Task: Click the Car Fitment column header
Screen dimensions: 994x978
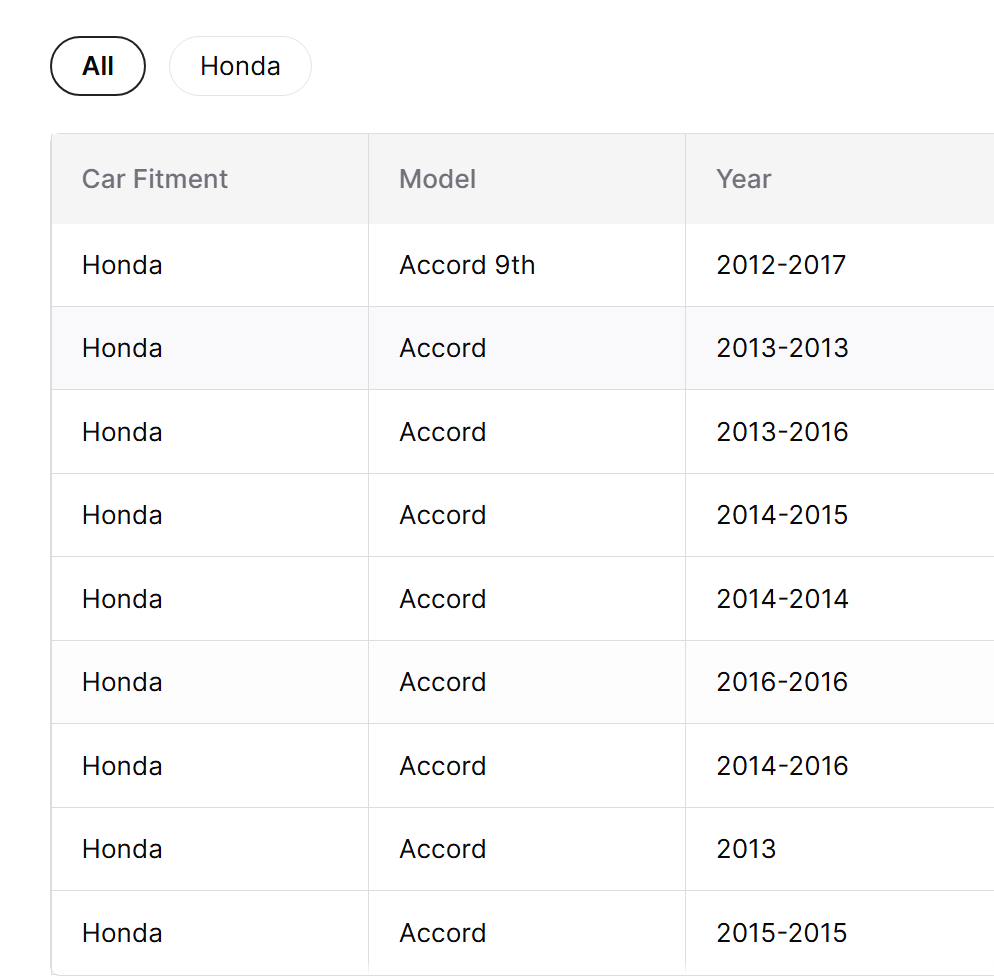Action: pos(155,179)
